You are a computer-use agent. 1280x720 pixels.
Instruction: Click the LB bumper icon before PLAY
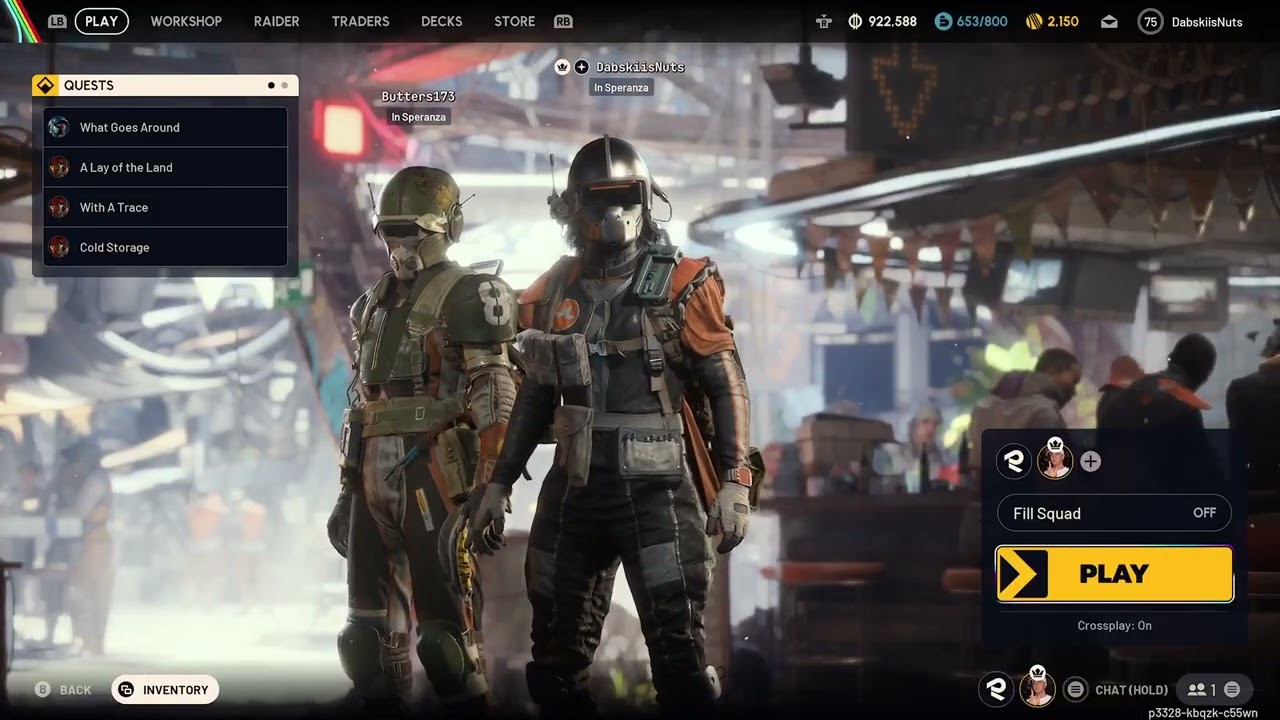tap(57, 21)
